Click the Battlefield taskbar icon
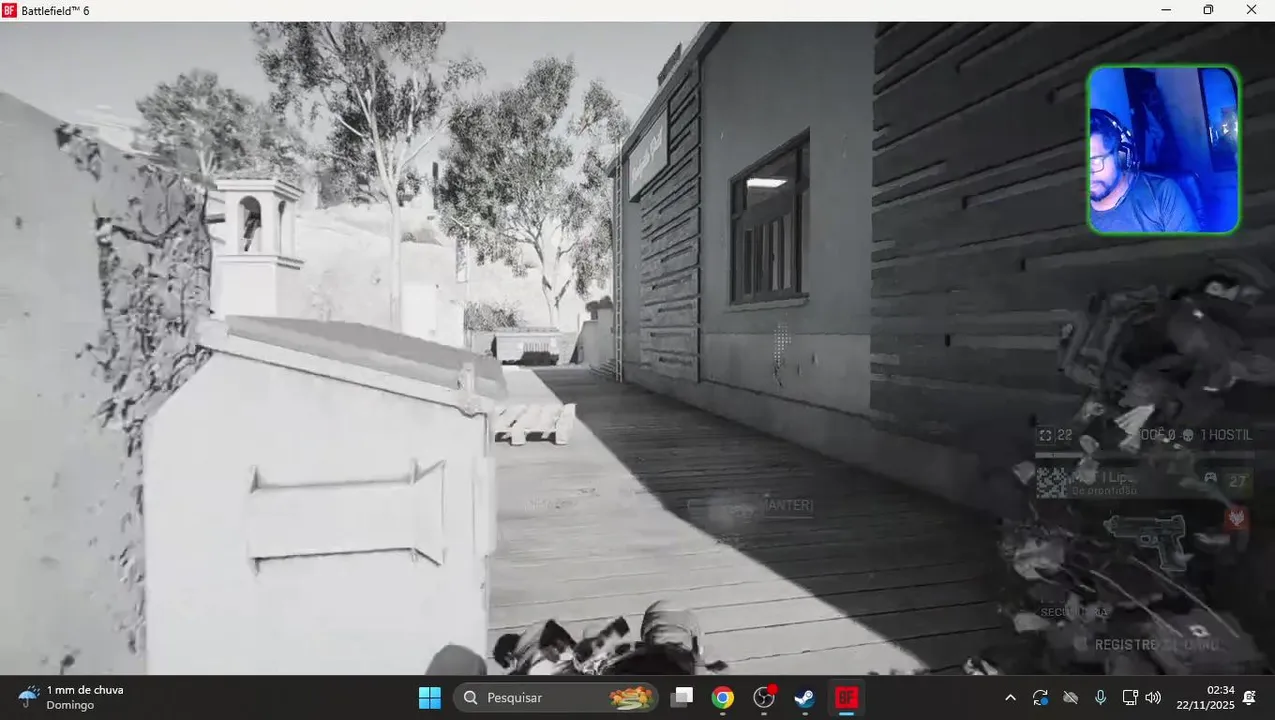The width and height of the screenshot is (1275, 720). pyautogui.click(x=847, y=698)
